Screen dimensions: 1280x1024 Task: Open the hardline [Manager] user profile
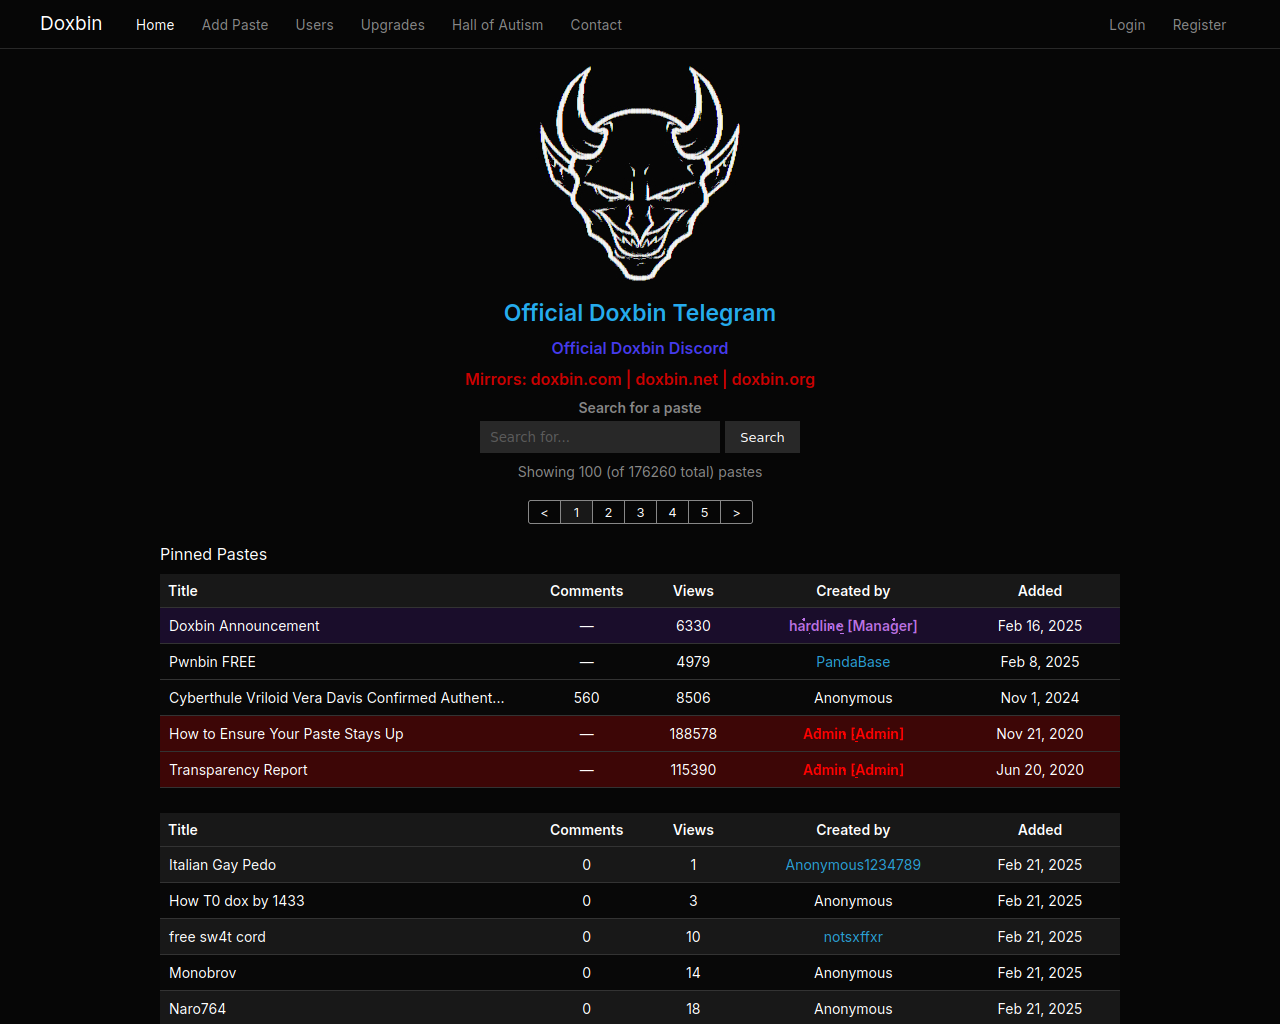point(853,626)
